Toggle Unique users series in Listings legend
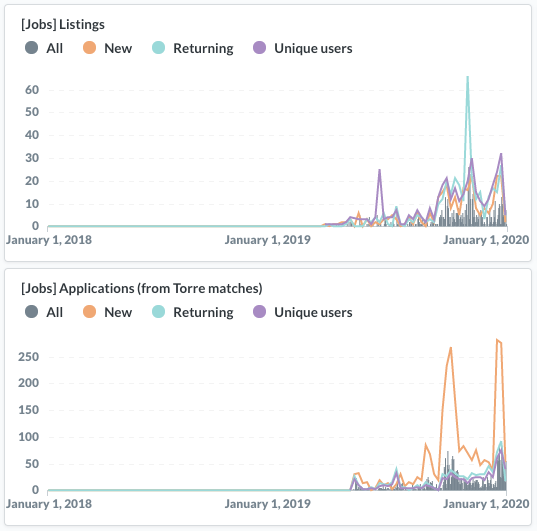The height and width of the screenshot is (531, 537). 302,48
